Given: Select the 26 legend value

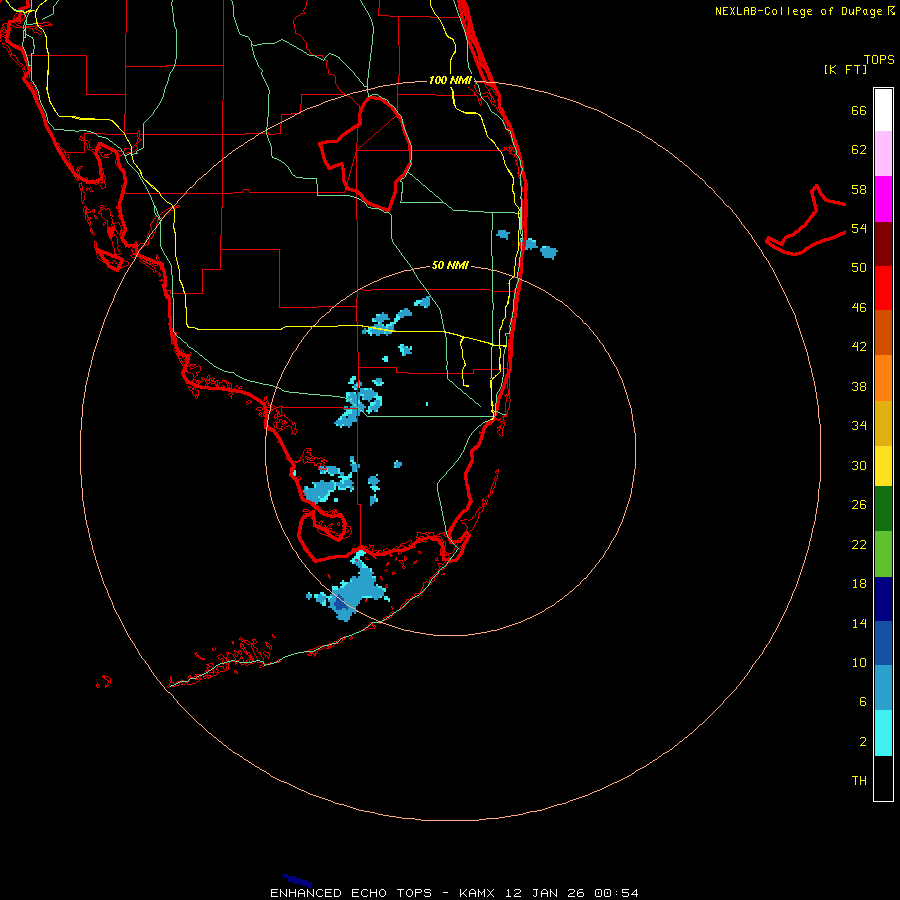Looking at the screenshot, I should click(x=859, y=505).
